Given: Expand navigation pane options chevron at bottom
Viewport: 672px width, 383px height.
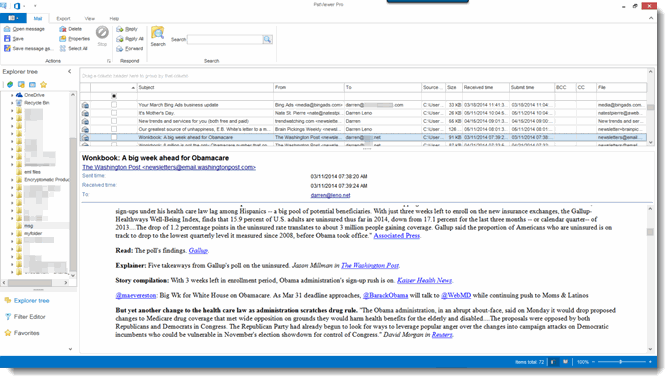Looking at the screenshot, I should [70, 349].
